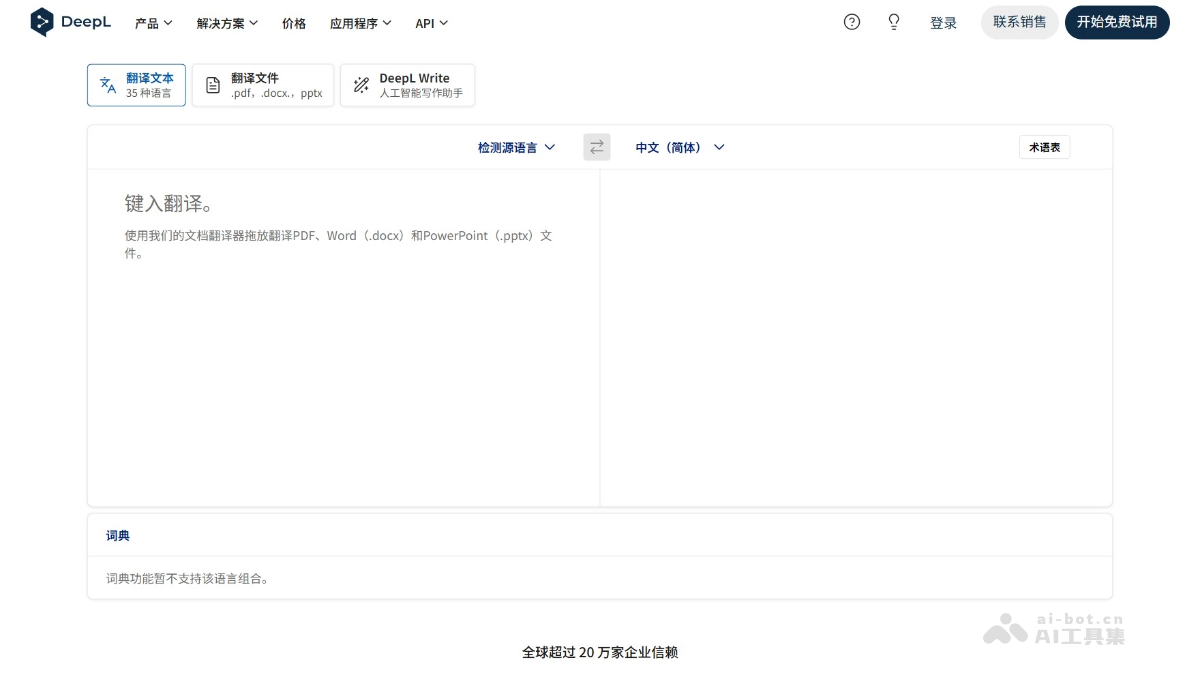Click the 登录 login link
1200x675 pixels.
[943, 23]
